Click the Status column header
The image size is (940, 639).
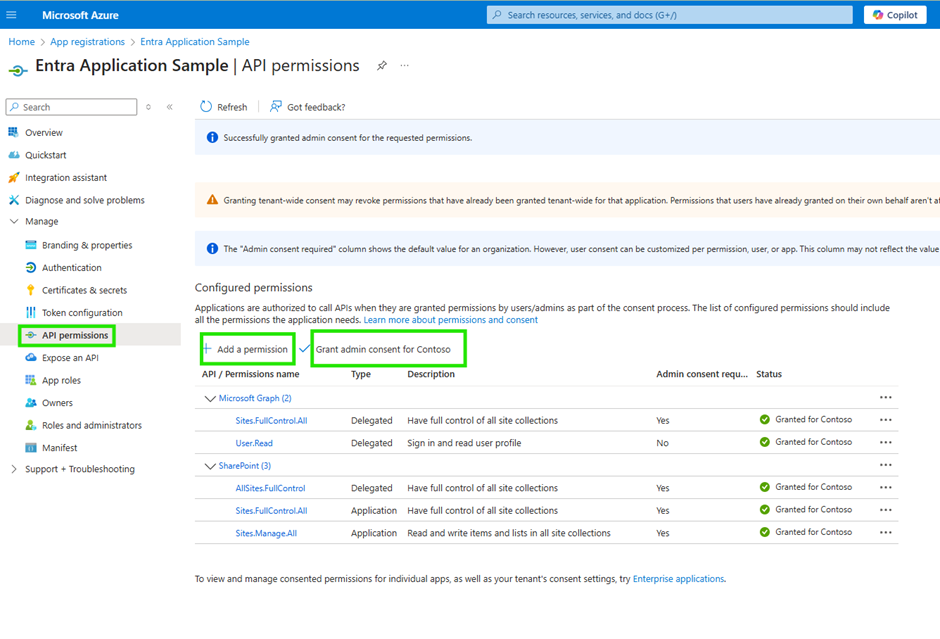point(769,374)
